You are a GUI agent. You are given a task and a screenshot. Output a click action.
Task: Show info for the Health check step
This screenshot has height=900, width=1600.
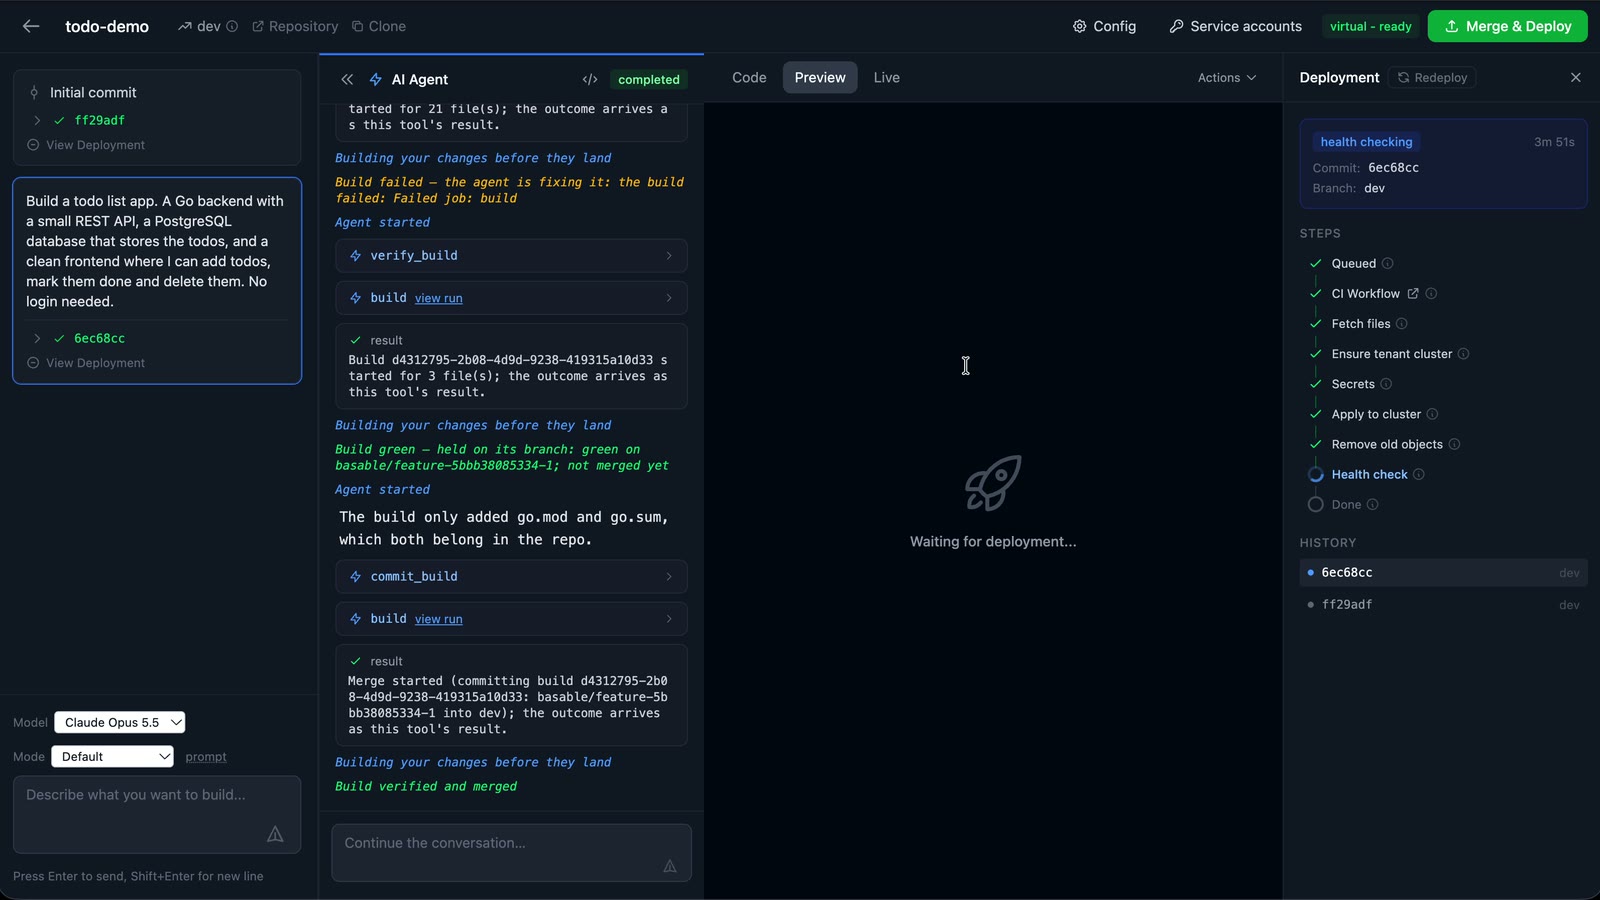coord(1419,474)
